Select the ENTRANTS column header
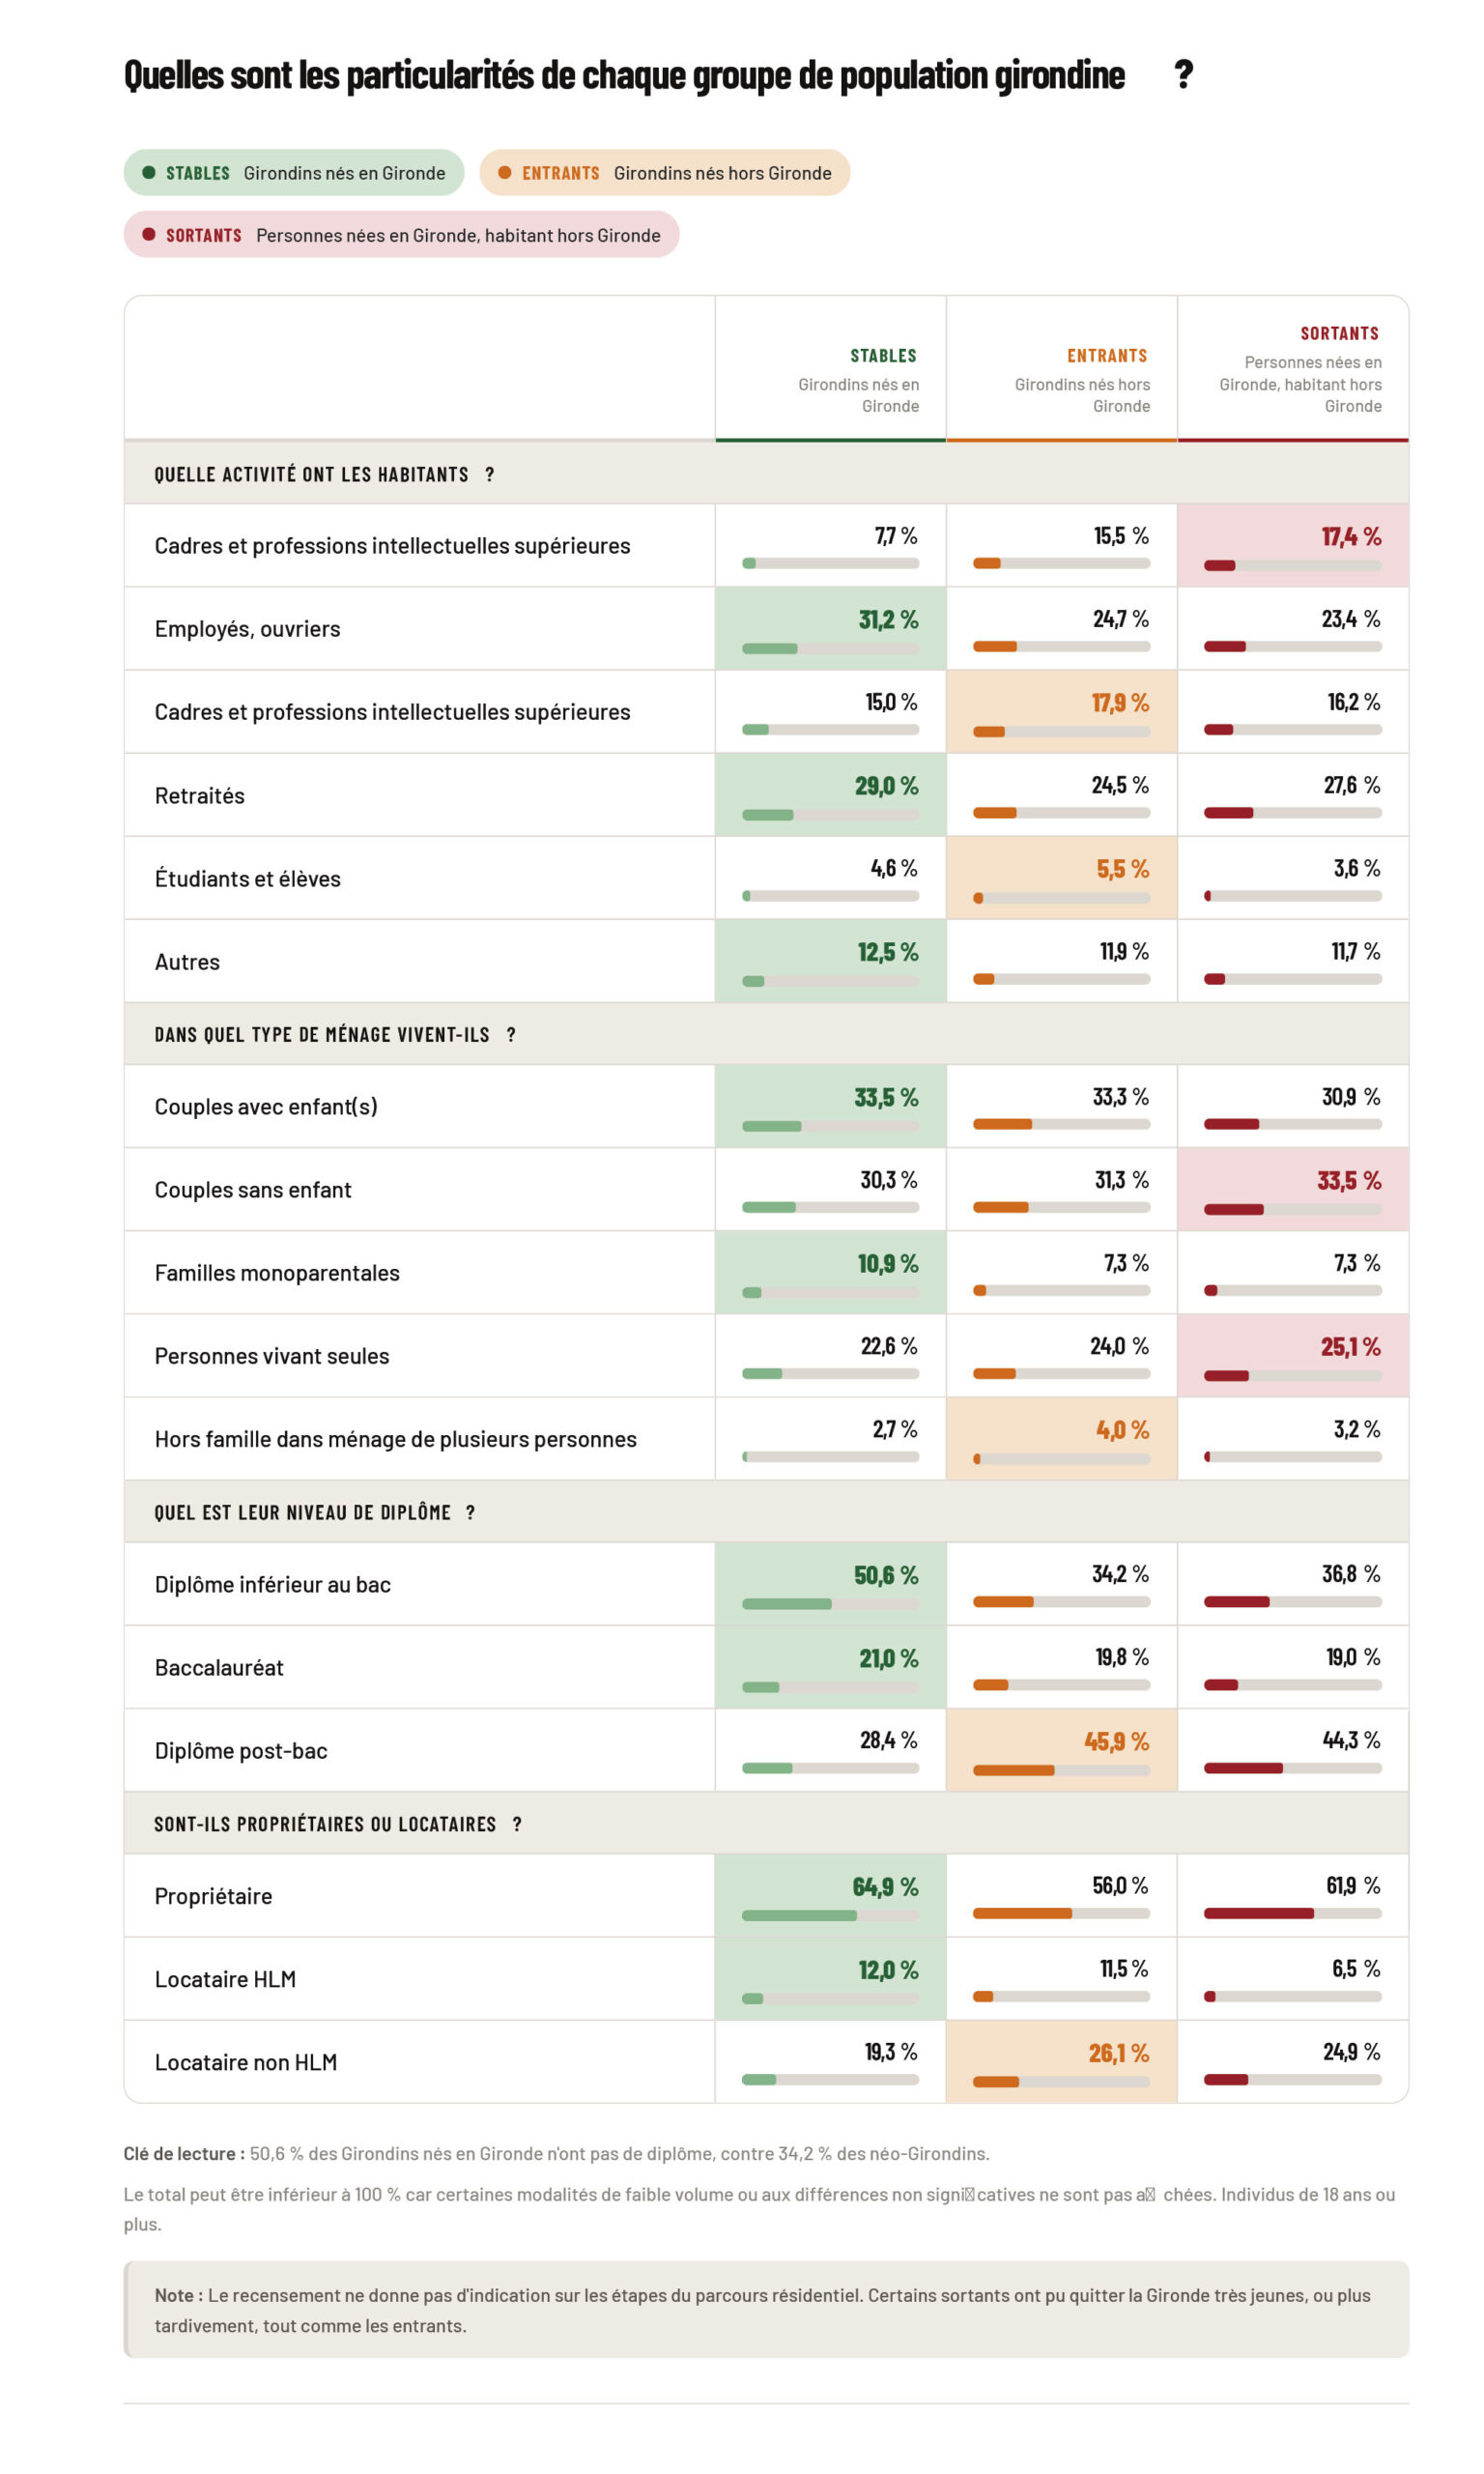Viewport: 1484px width, 2474px height. [x=1062, y=368]
